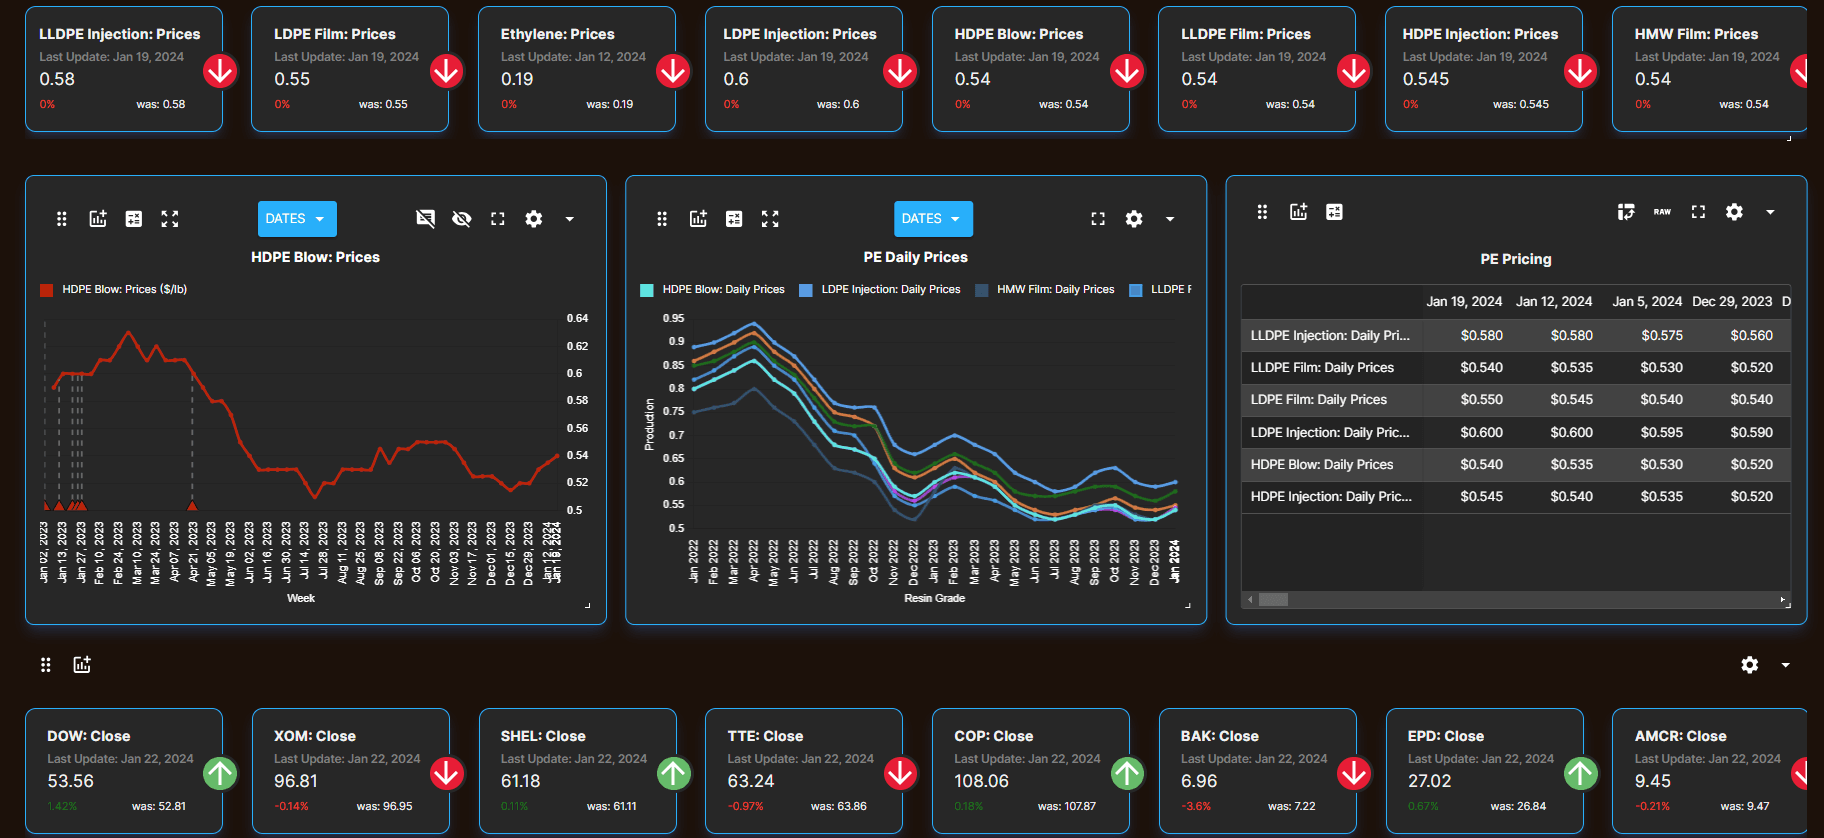The height and width of the screenshot is (838, 1824).
Task: Toggle LDPE Injection: Daily Prices legend series
Action: (880, 290)
